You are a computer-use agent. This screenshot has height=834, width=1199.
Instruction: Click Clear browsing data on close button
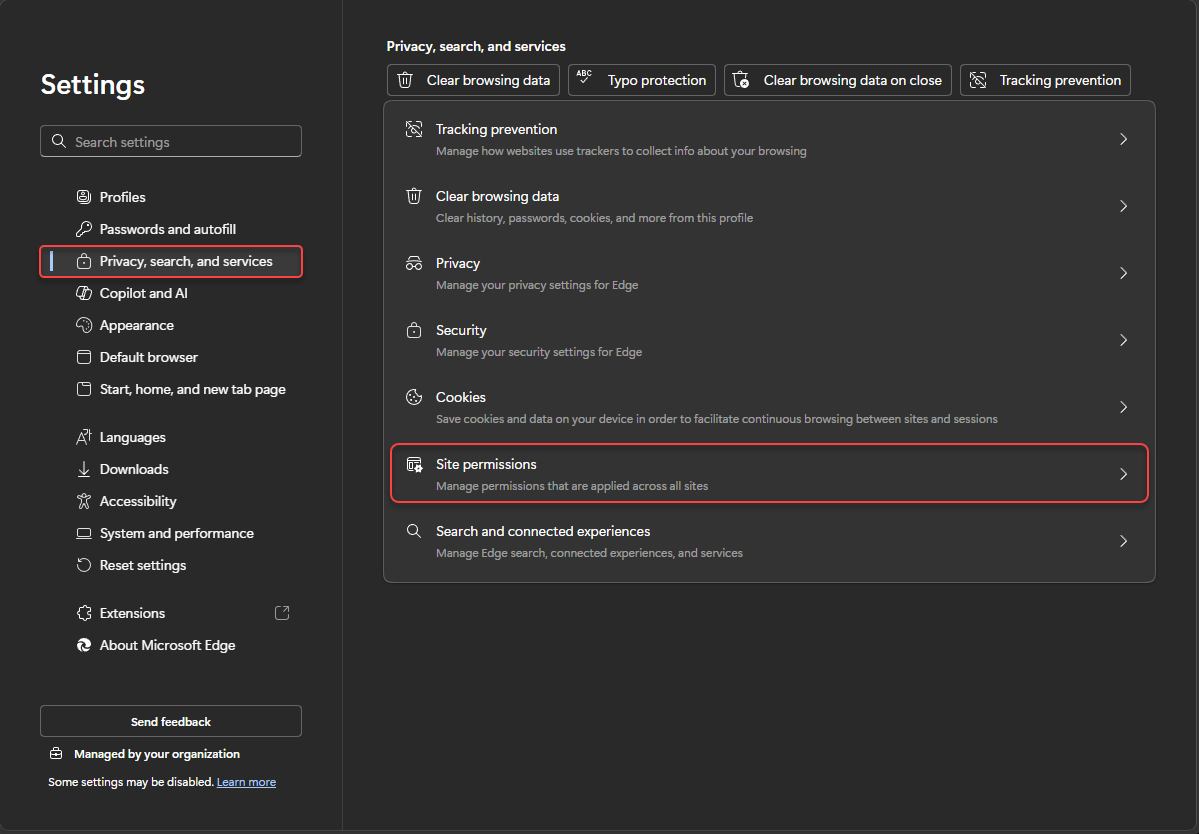pyautogui.click(x=837, y=80)
